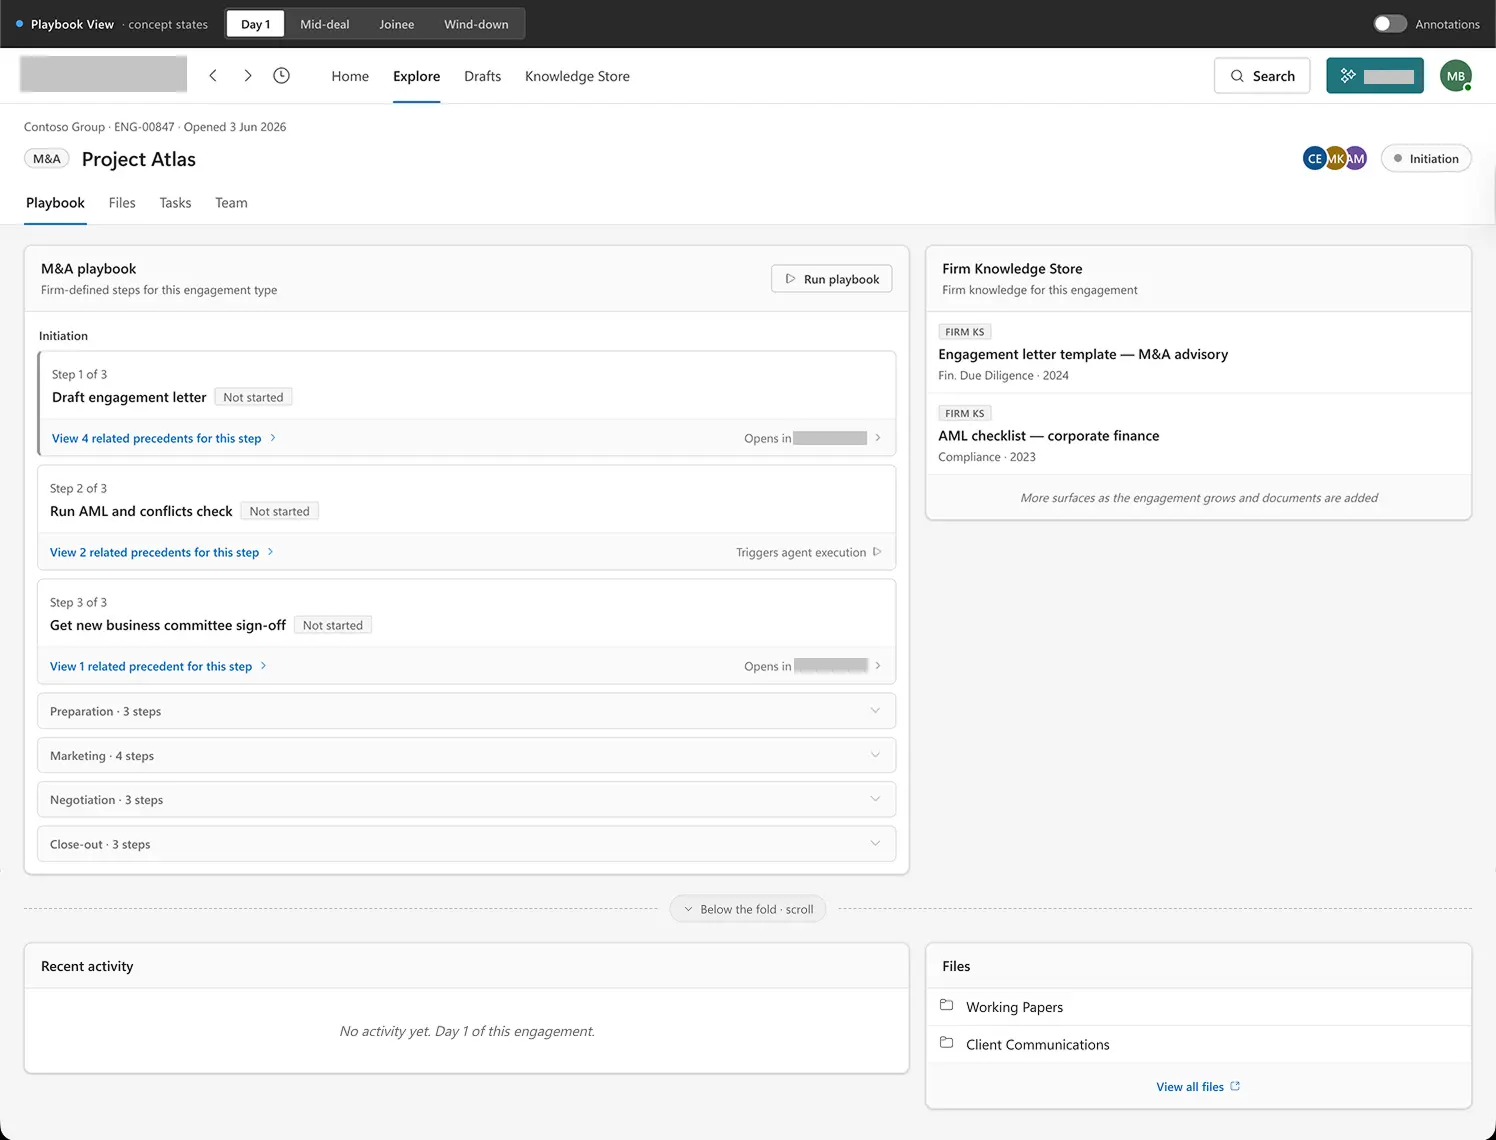Open View 4 related precedents for this step
The width and height of the screenshot is (1496, 1140).
164,438
